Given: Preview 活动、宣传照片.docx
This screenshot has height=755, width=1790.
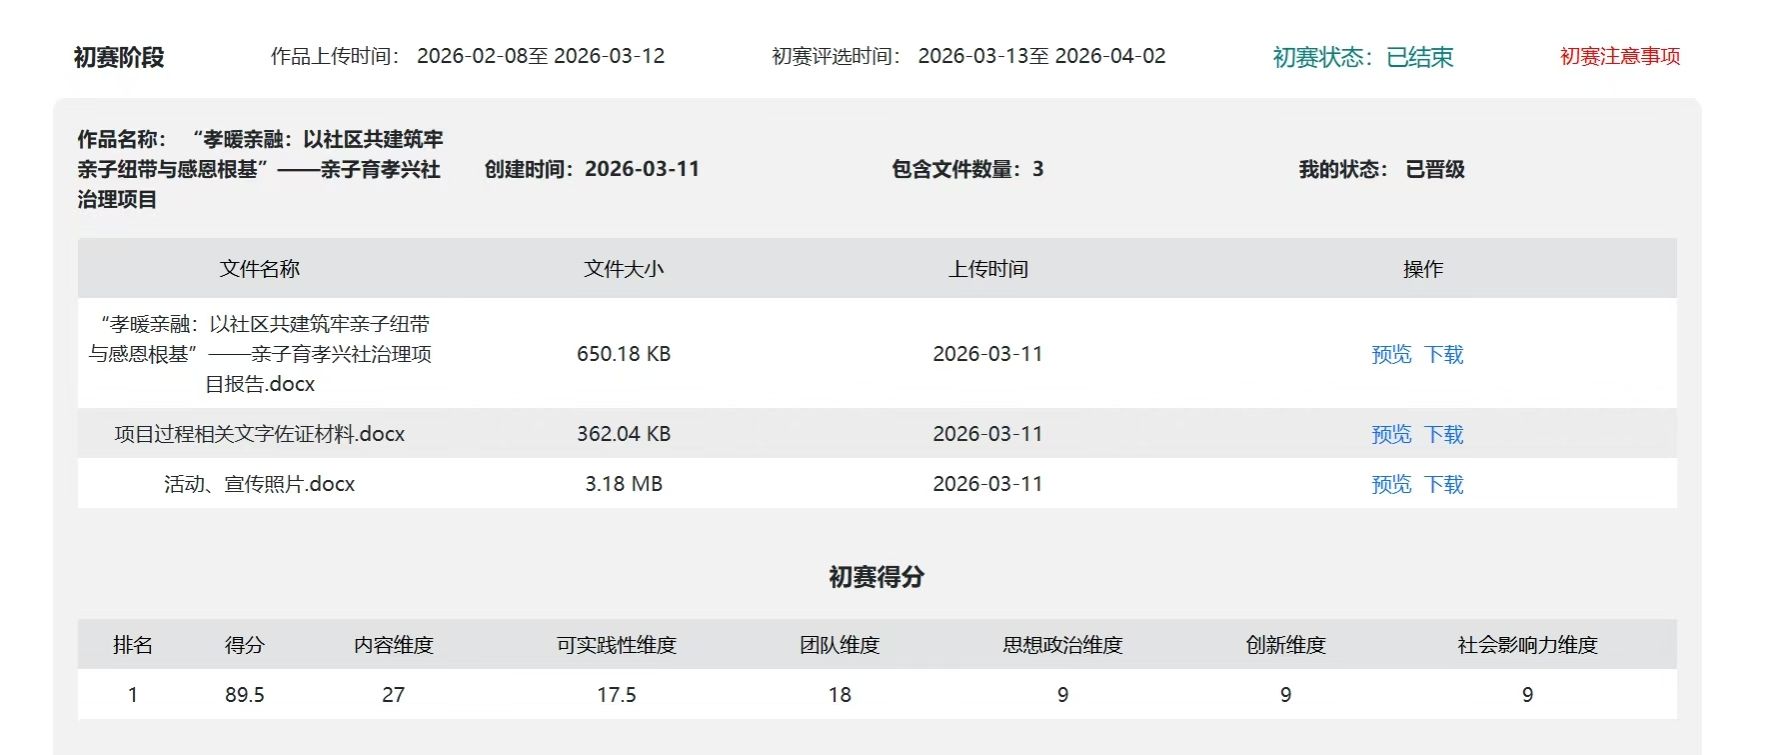Looking at the screenshot, I should 1391,484.
